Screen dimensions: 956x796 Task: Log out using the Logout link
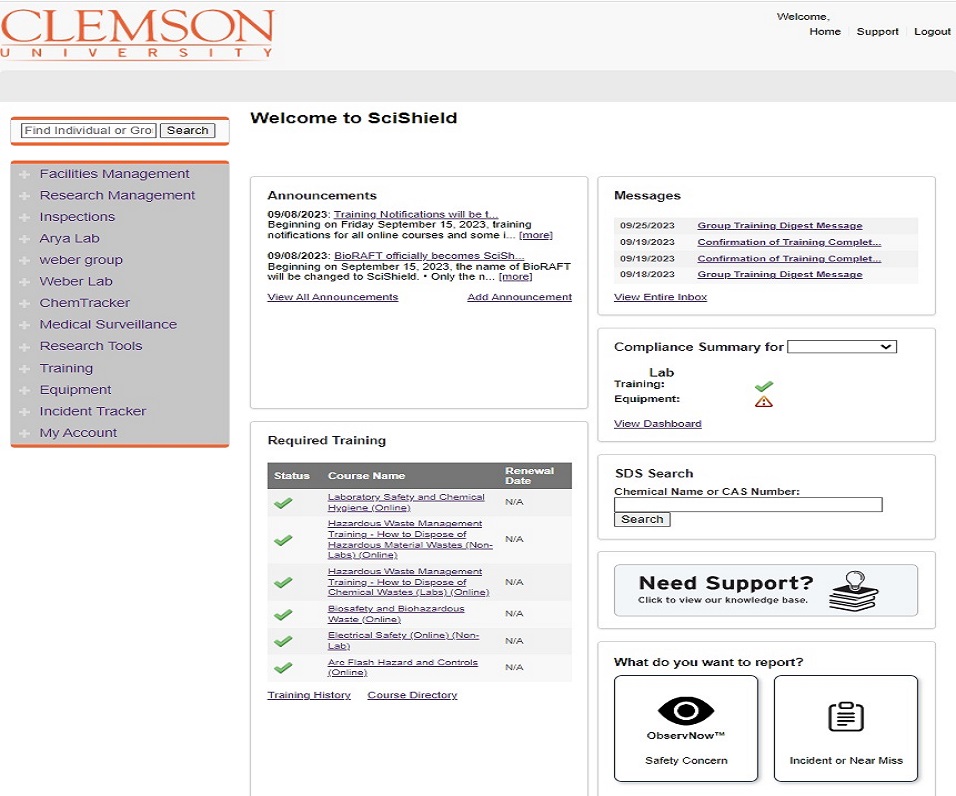tap(932, 32)
